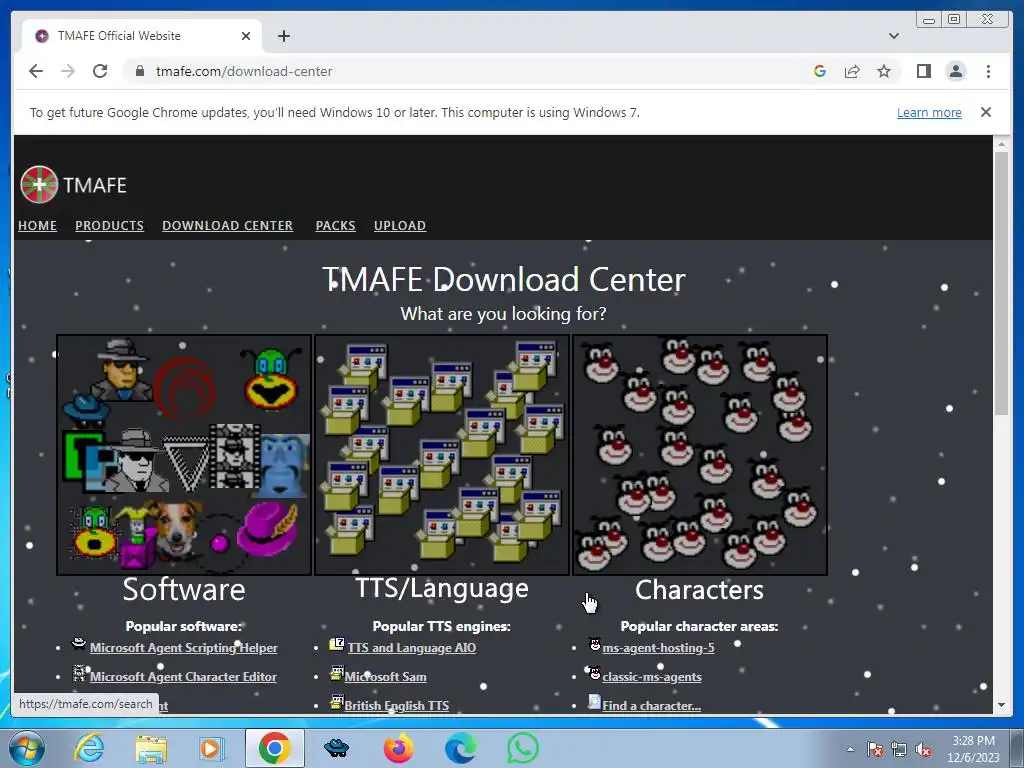The width and height of the screenshot is (1024, 768).
Task: Open Find a character link
Action: 651,706
